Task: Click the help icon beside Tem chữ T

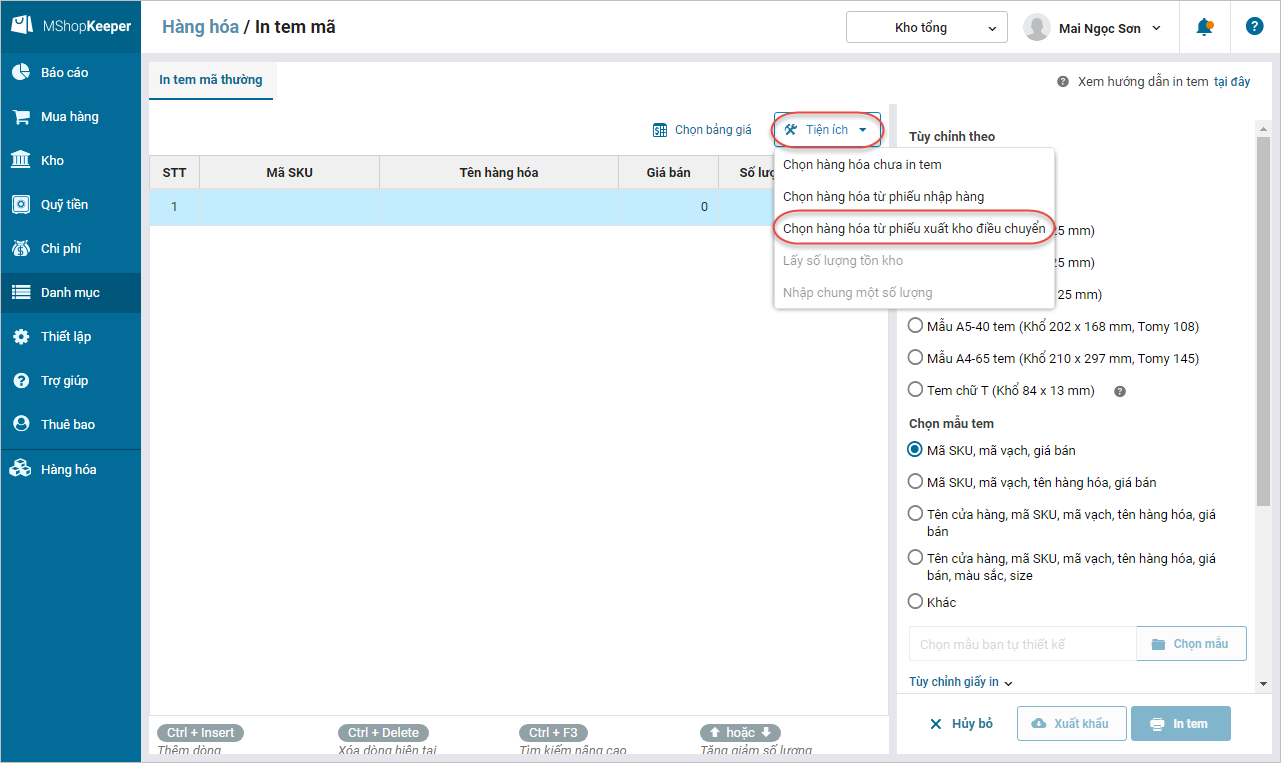Action: (x=1120, y=391)
